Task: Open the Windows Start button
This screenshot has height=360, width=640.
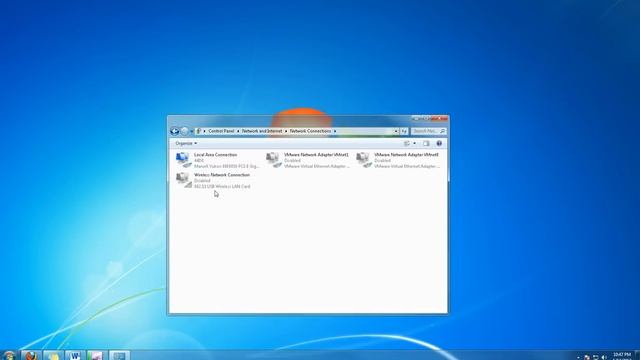Action: coord(9,356)
